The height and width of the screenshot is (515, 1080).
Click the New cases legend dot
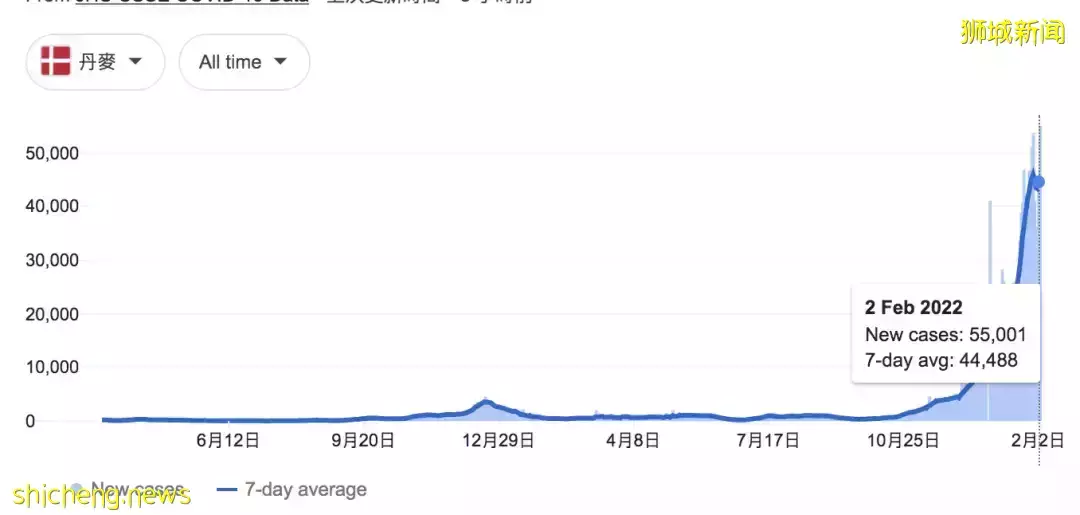tap(78, 490)
